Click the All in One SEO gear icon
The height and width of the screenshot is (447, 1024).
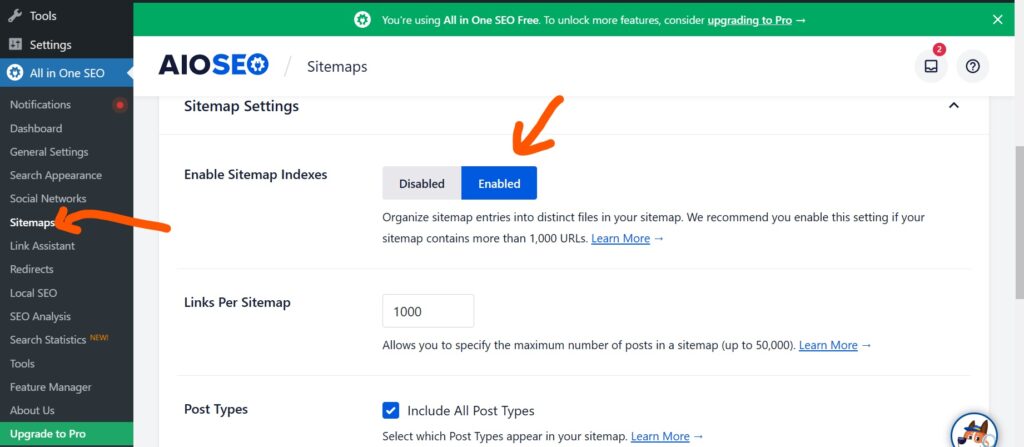pyautogui.click(x=14, y=73)
